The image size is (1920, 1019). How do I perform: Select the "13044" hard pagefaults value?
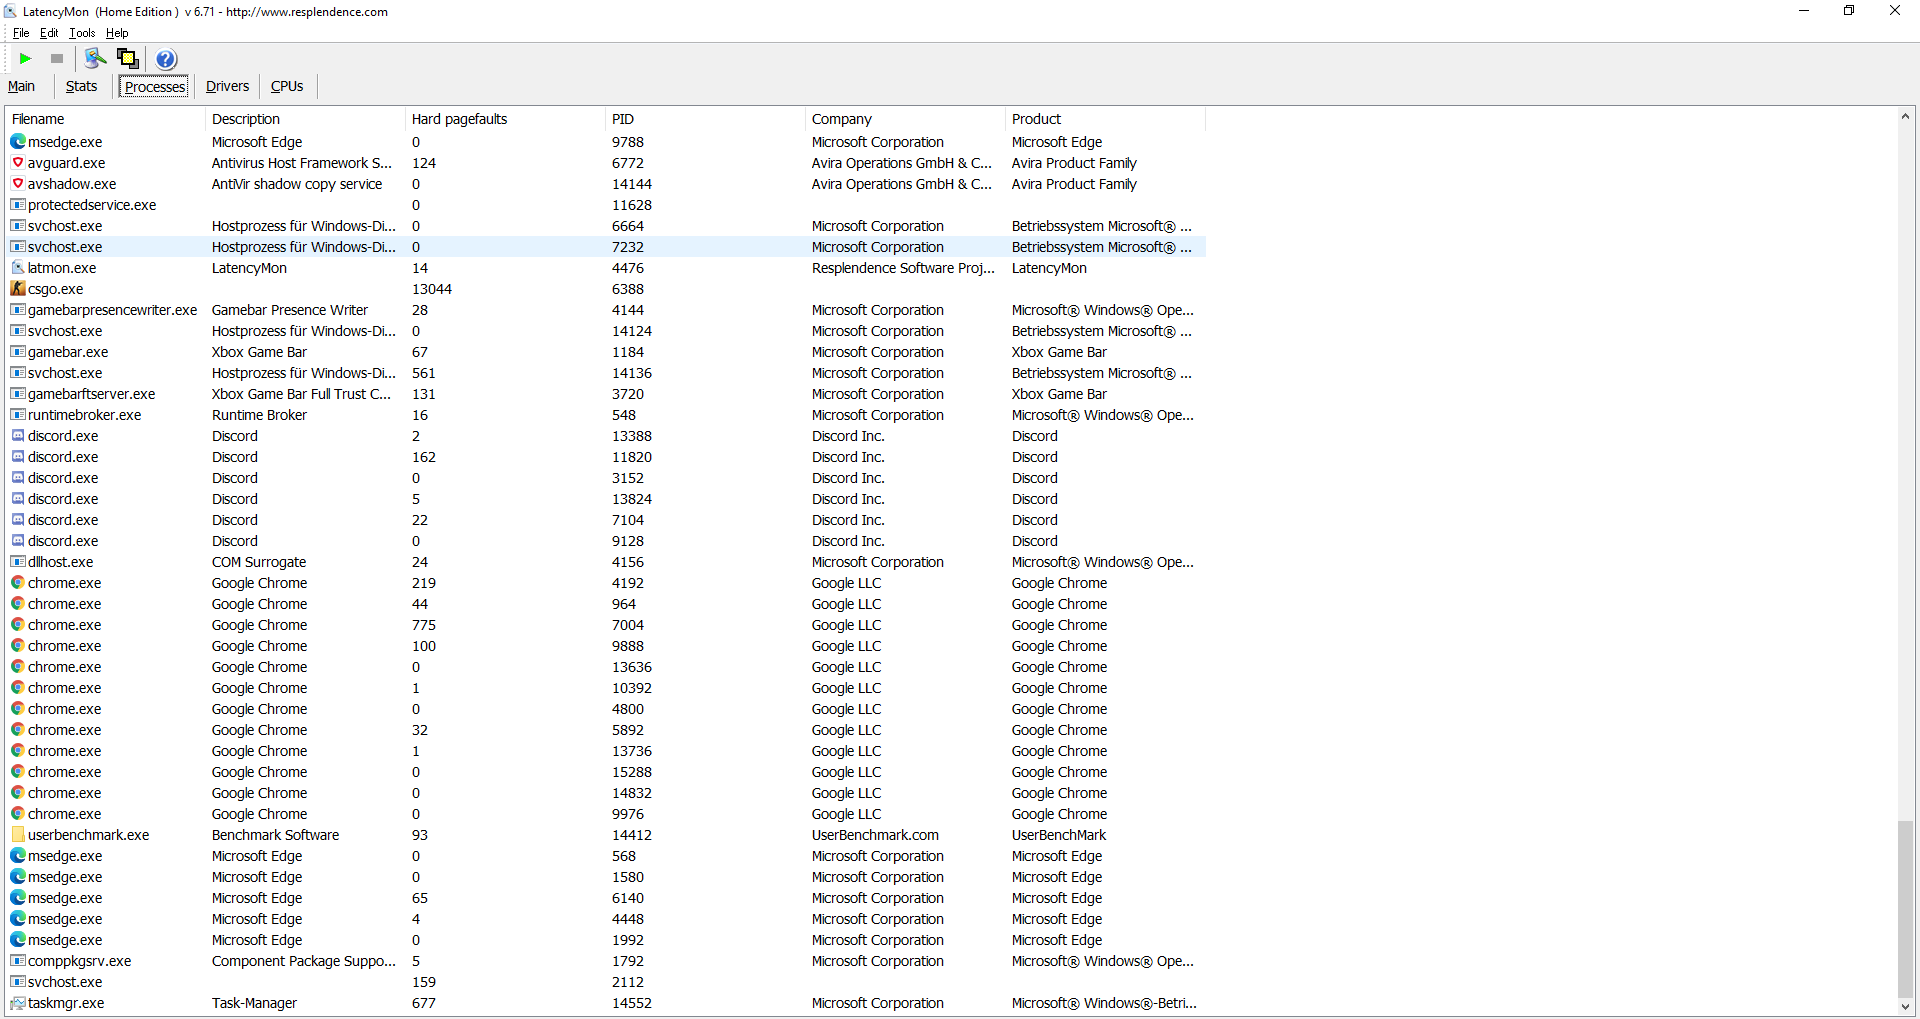[432, 289]
